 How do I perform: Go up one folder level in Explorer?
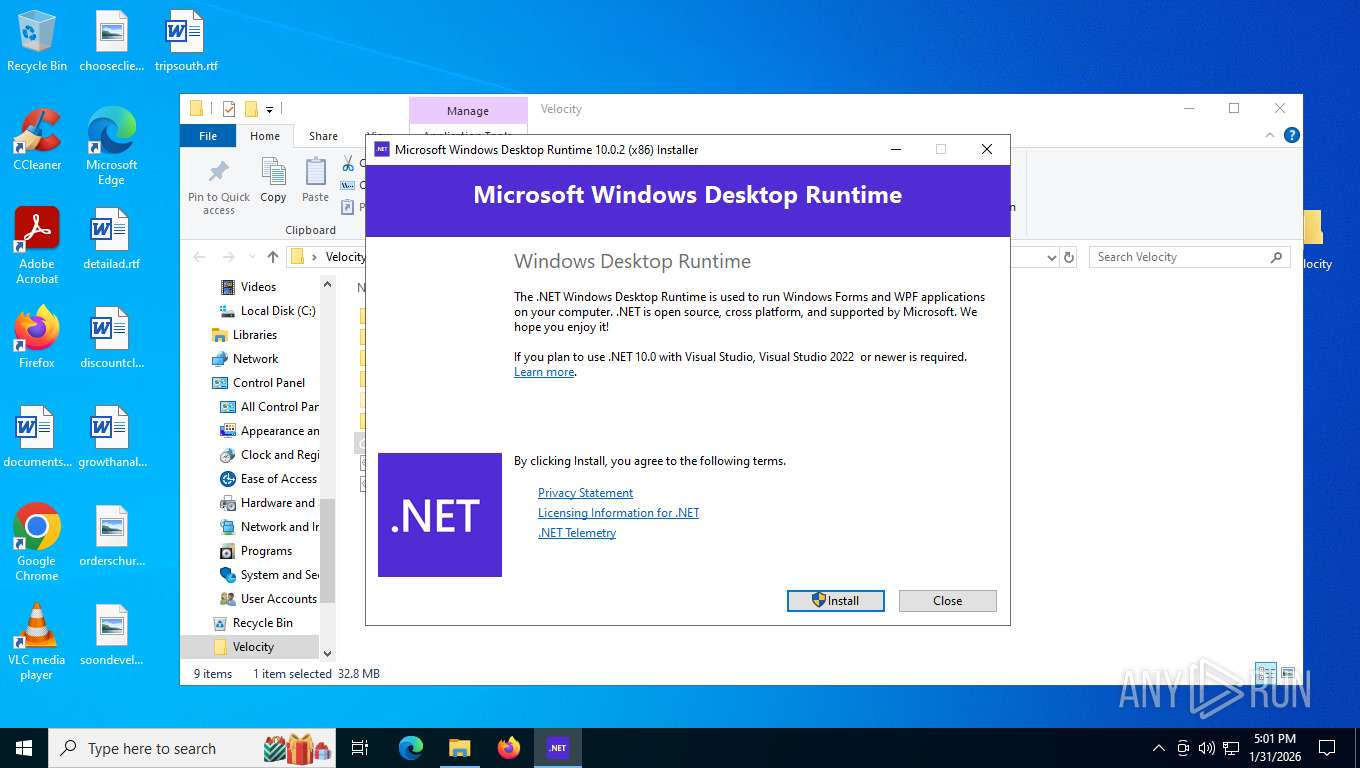[273, 257]
